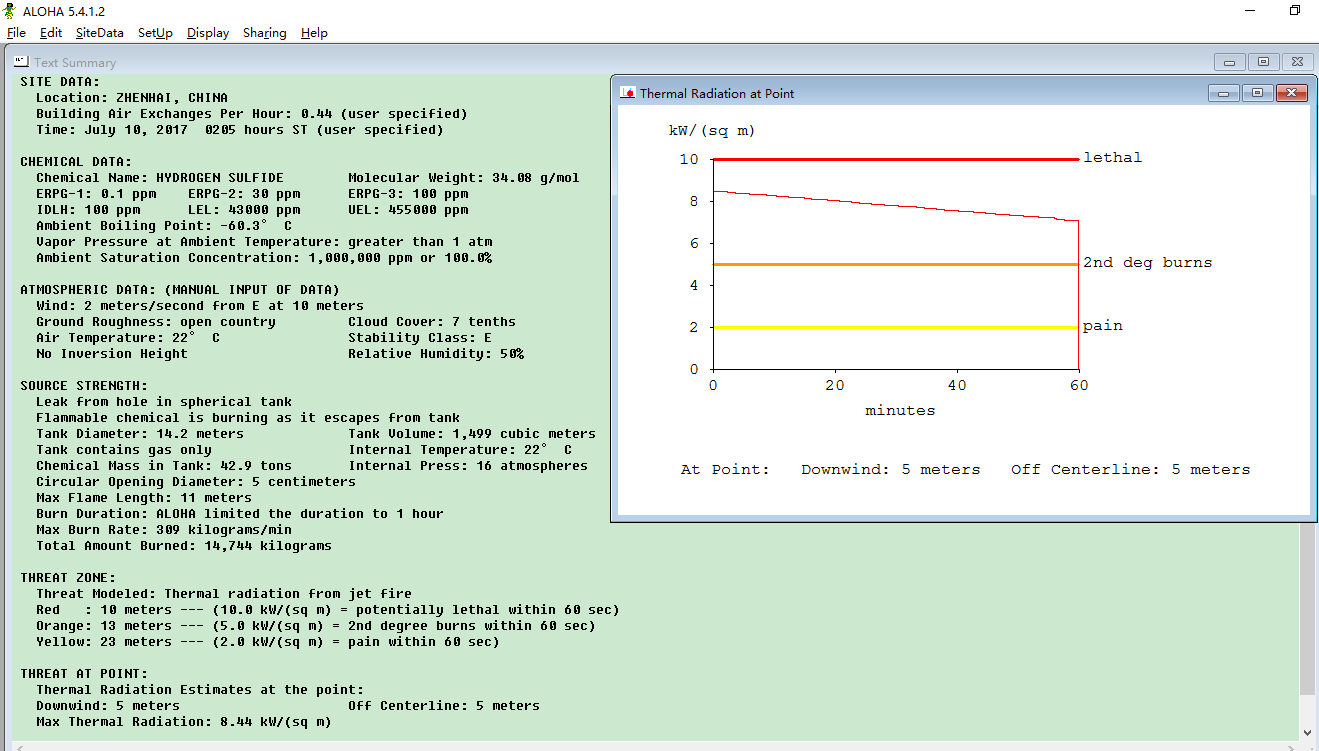Click Internal Press: 16 atmospheres
Viewport: 1319px width, 751px height.
[x=468, y=466]
